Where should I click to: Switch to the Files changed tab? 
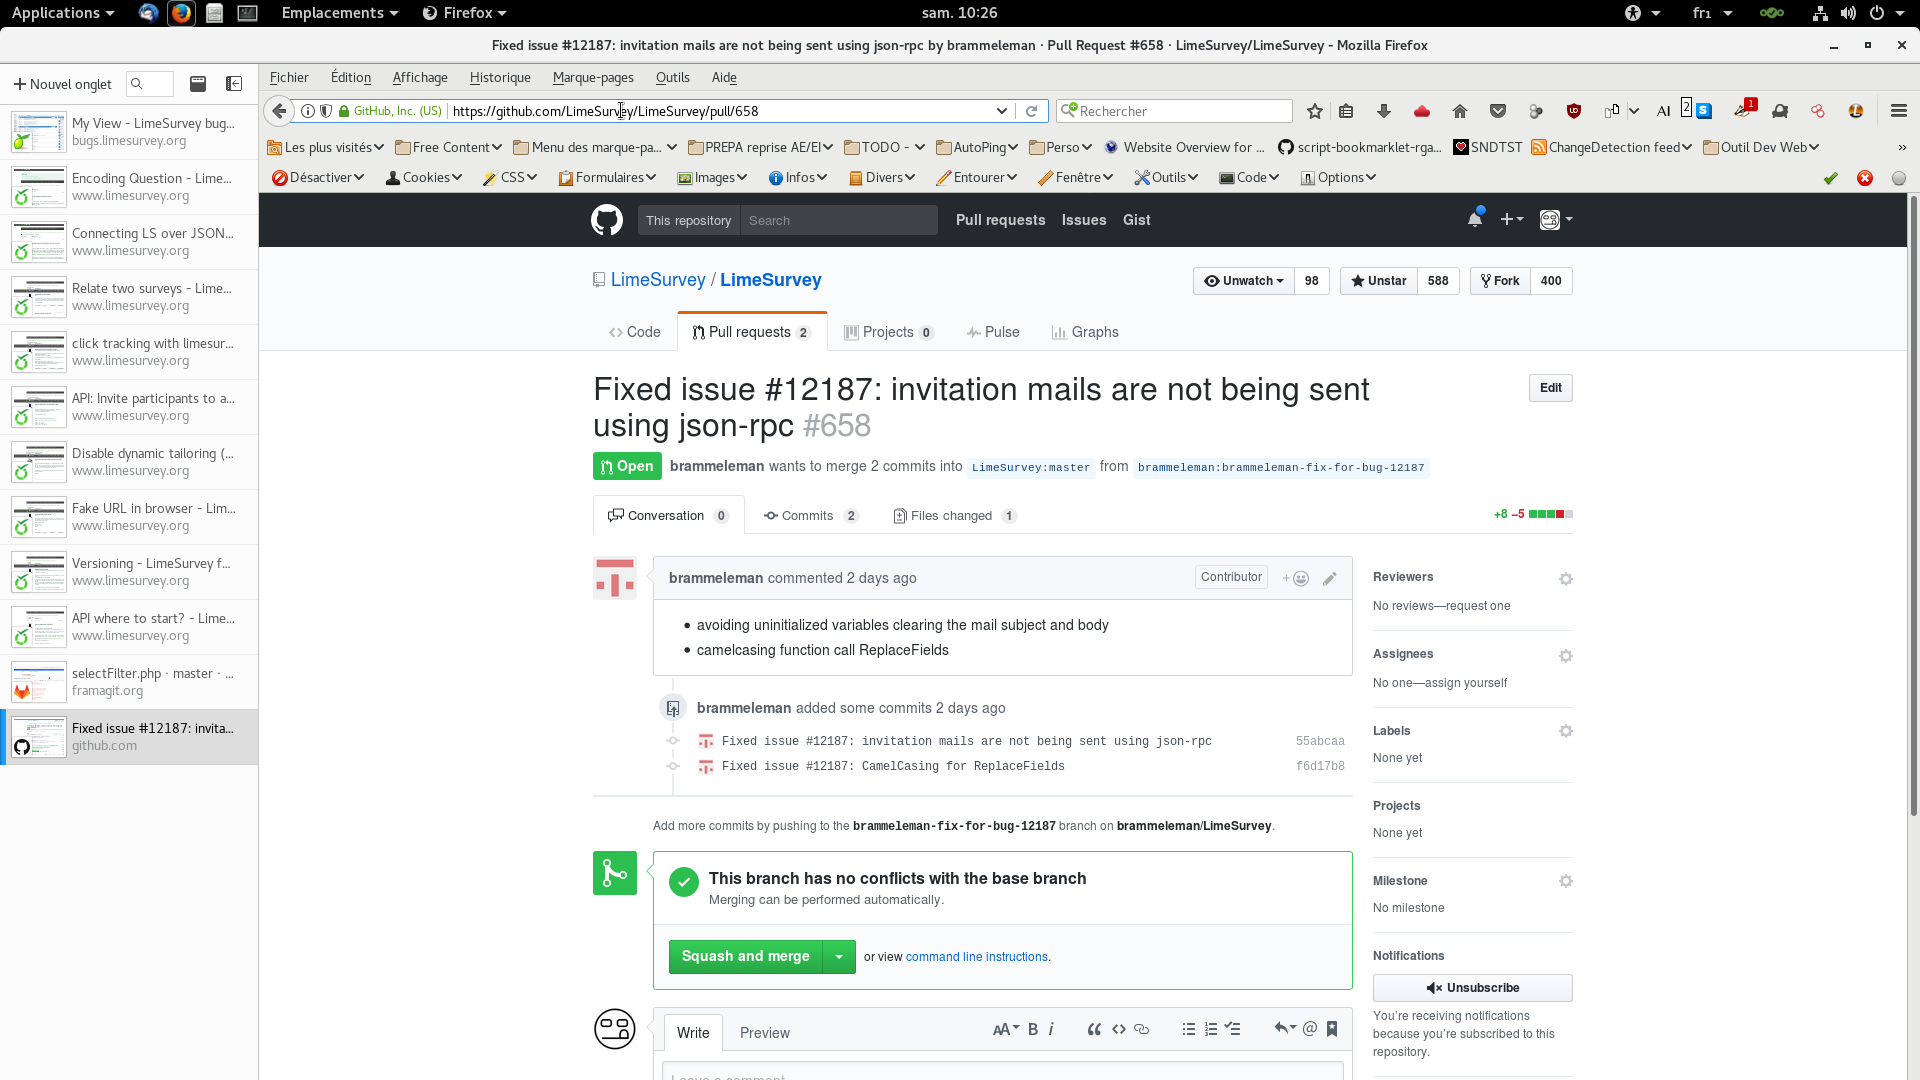click(951, 516)
